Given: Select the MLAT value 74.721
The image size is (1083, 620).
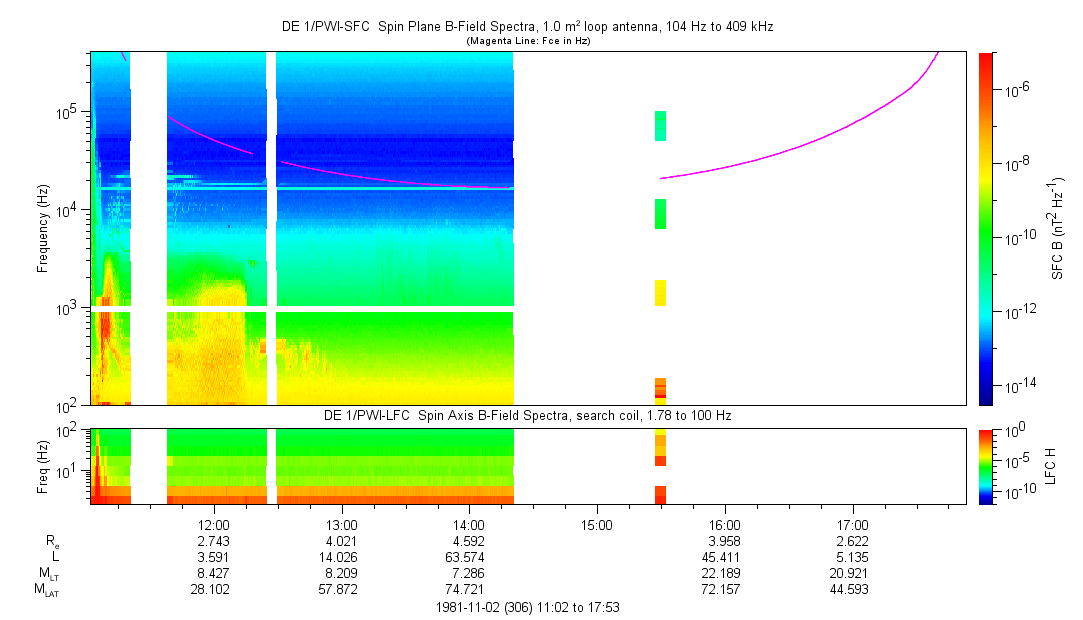Looking at the screenshot, I should tap(469, 590).
